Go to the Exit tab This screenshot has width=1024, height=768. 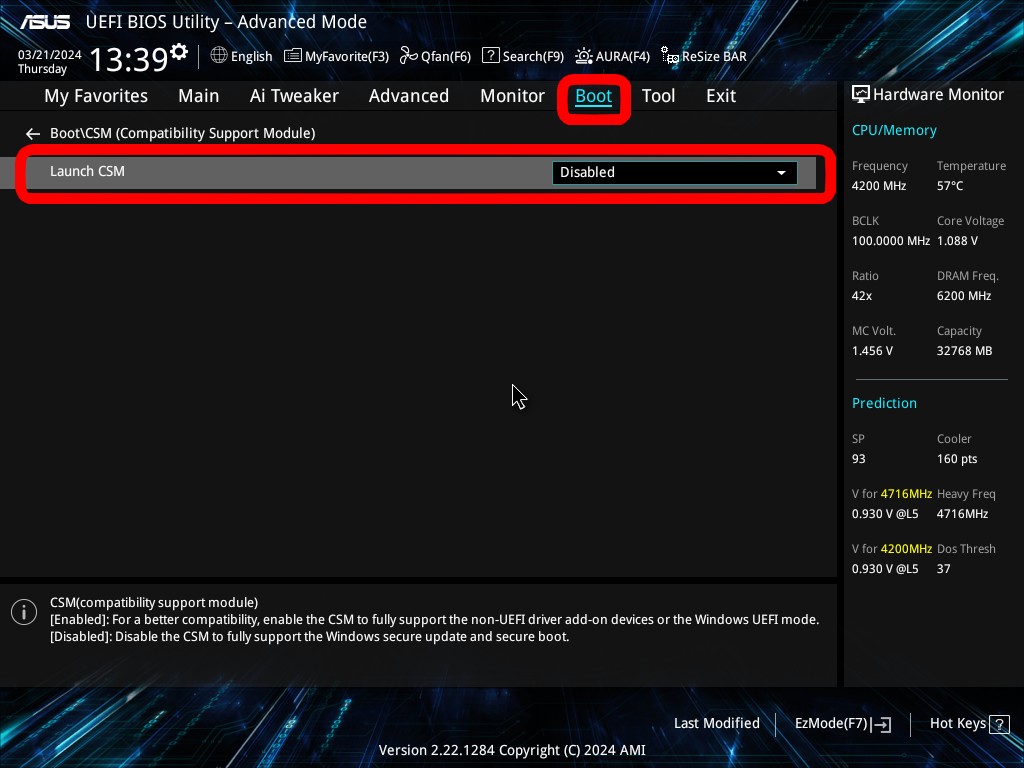click(721, 96)
